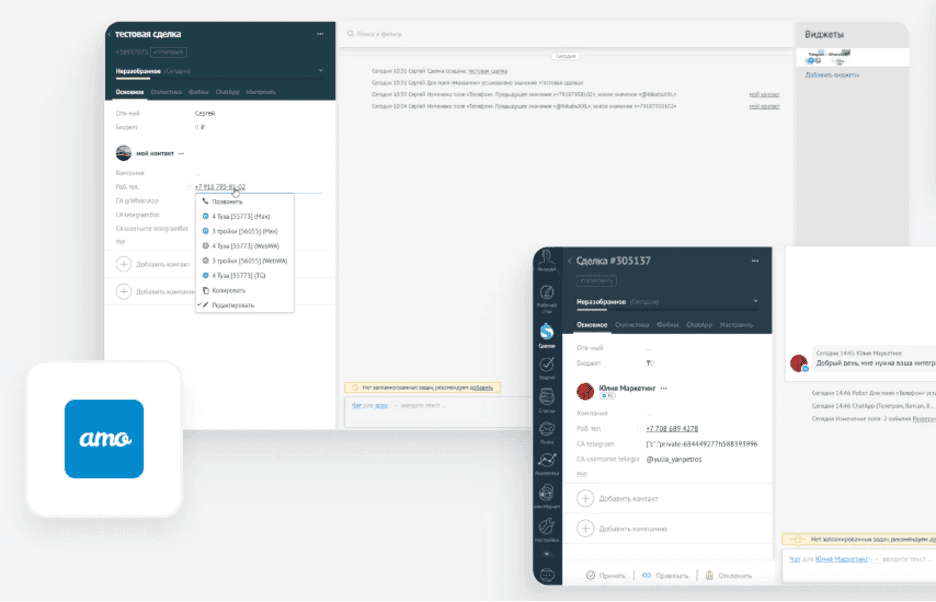Switch to 'ChatApp' tab in Сделка #305137
This screenshot has height=602, width=936.
coord(699,325)
